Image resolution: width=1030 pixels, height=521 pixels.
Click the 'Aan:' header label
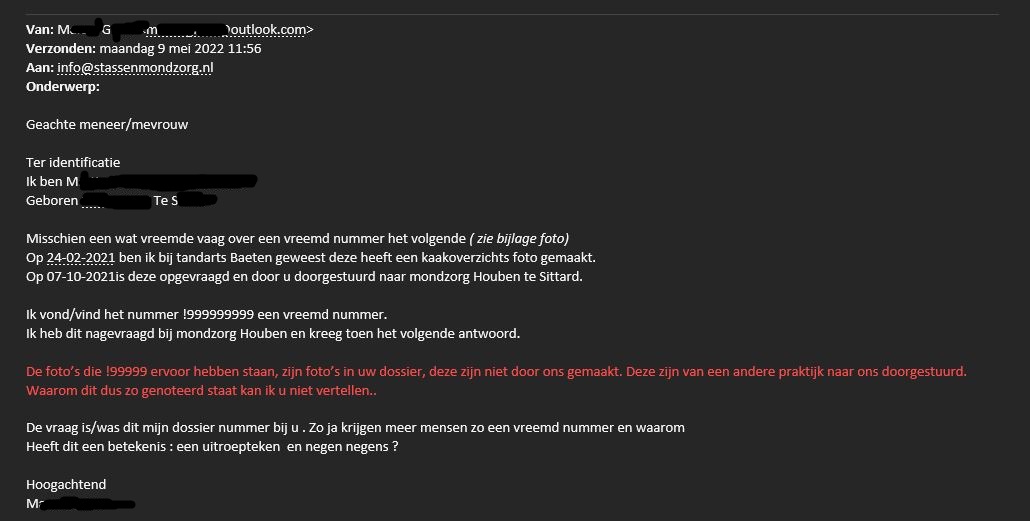40,68
